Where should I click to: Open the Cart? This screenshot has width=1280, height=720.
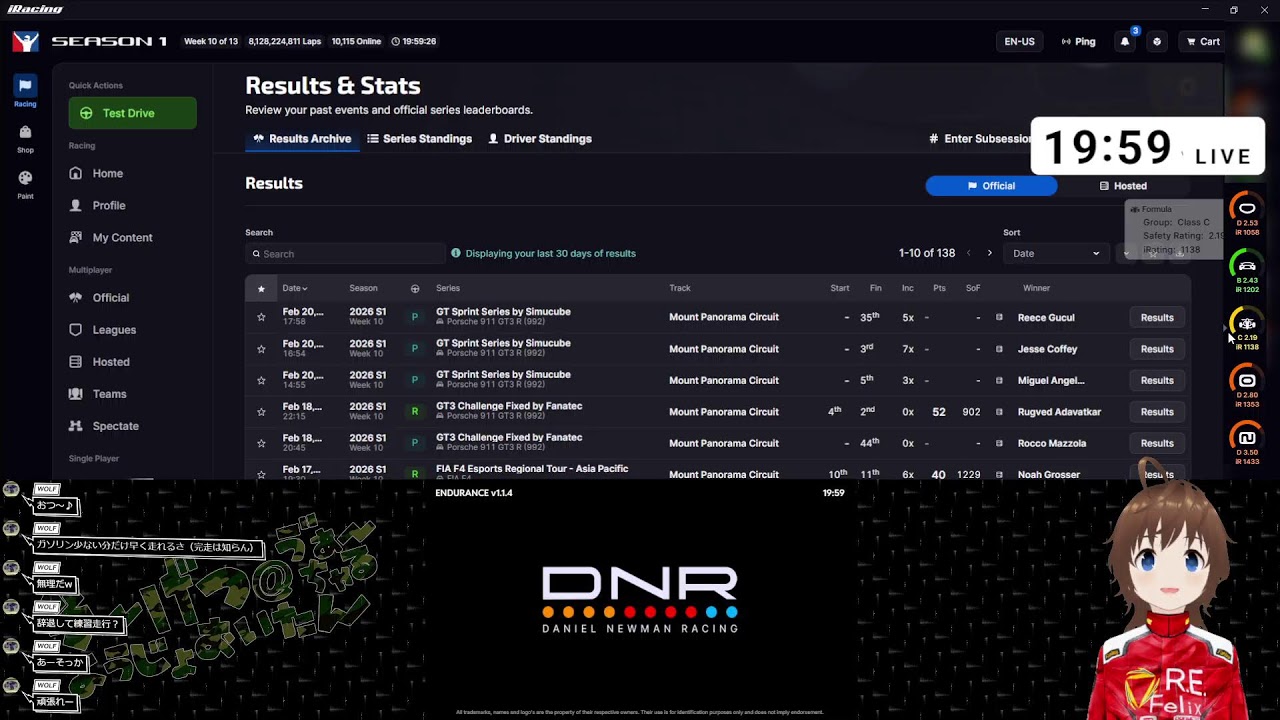tap(1203, 42)
